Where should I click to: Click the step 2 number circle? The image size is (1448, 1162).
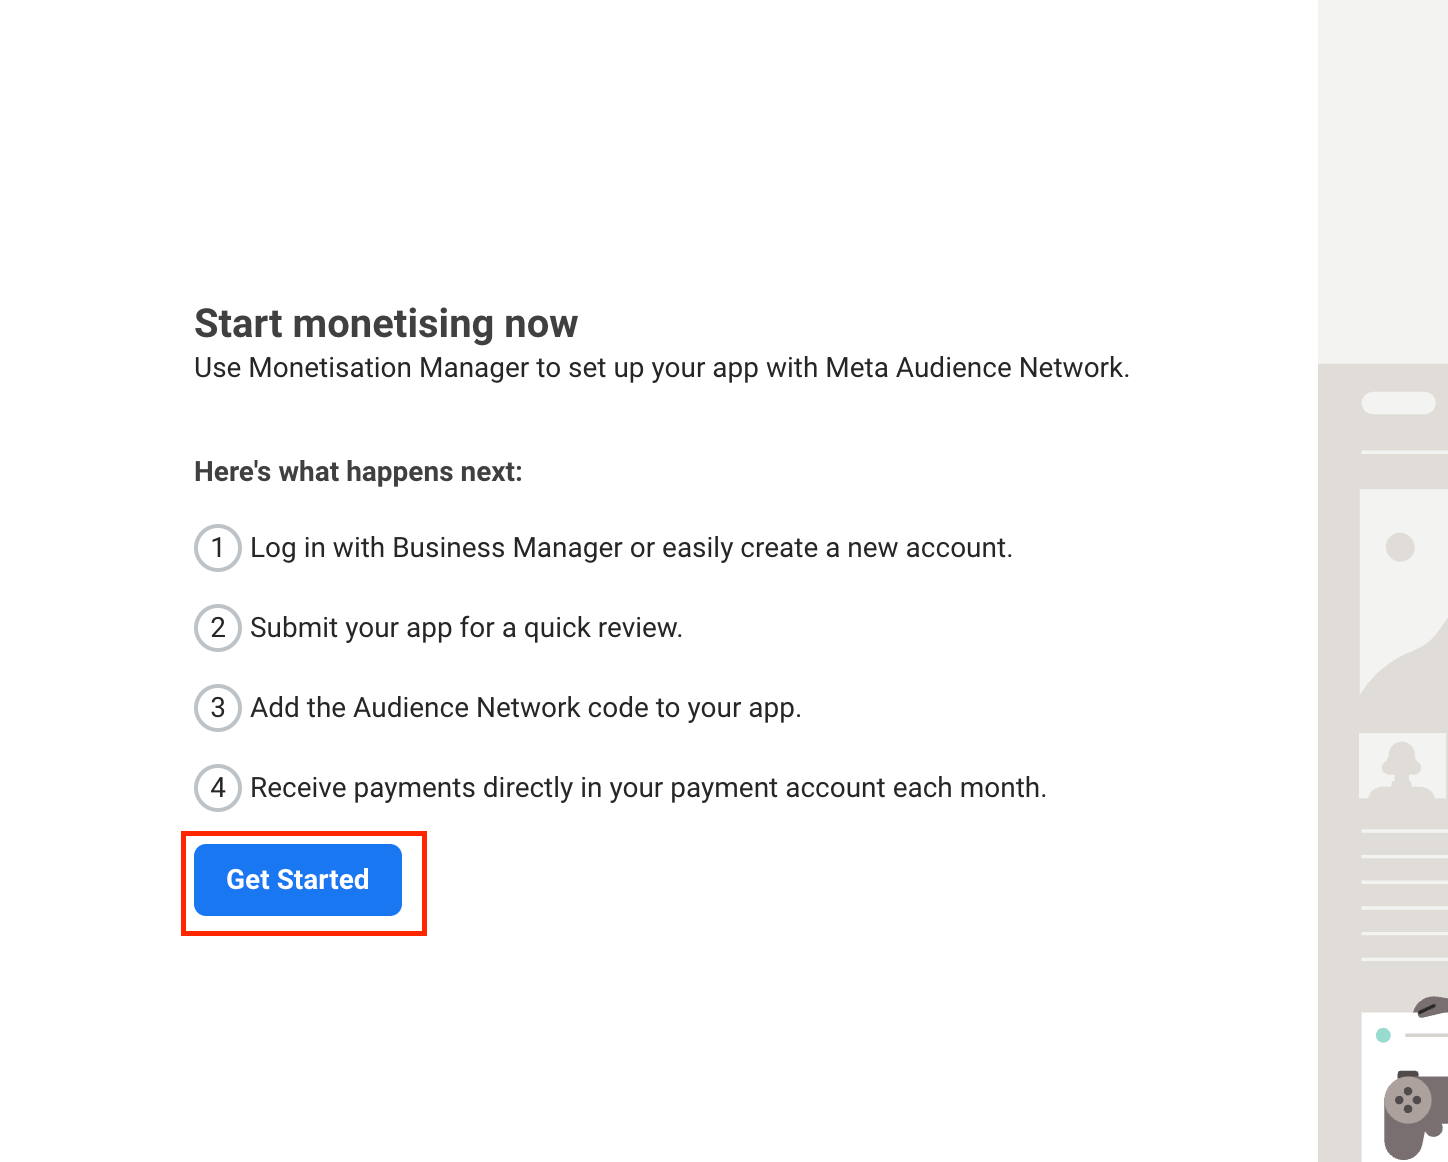click(x=218, y=628)
